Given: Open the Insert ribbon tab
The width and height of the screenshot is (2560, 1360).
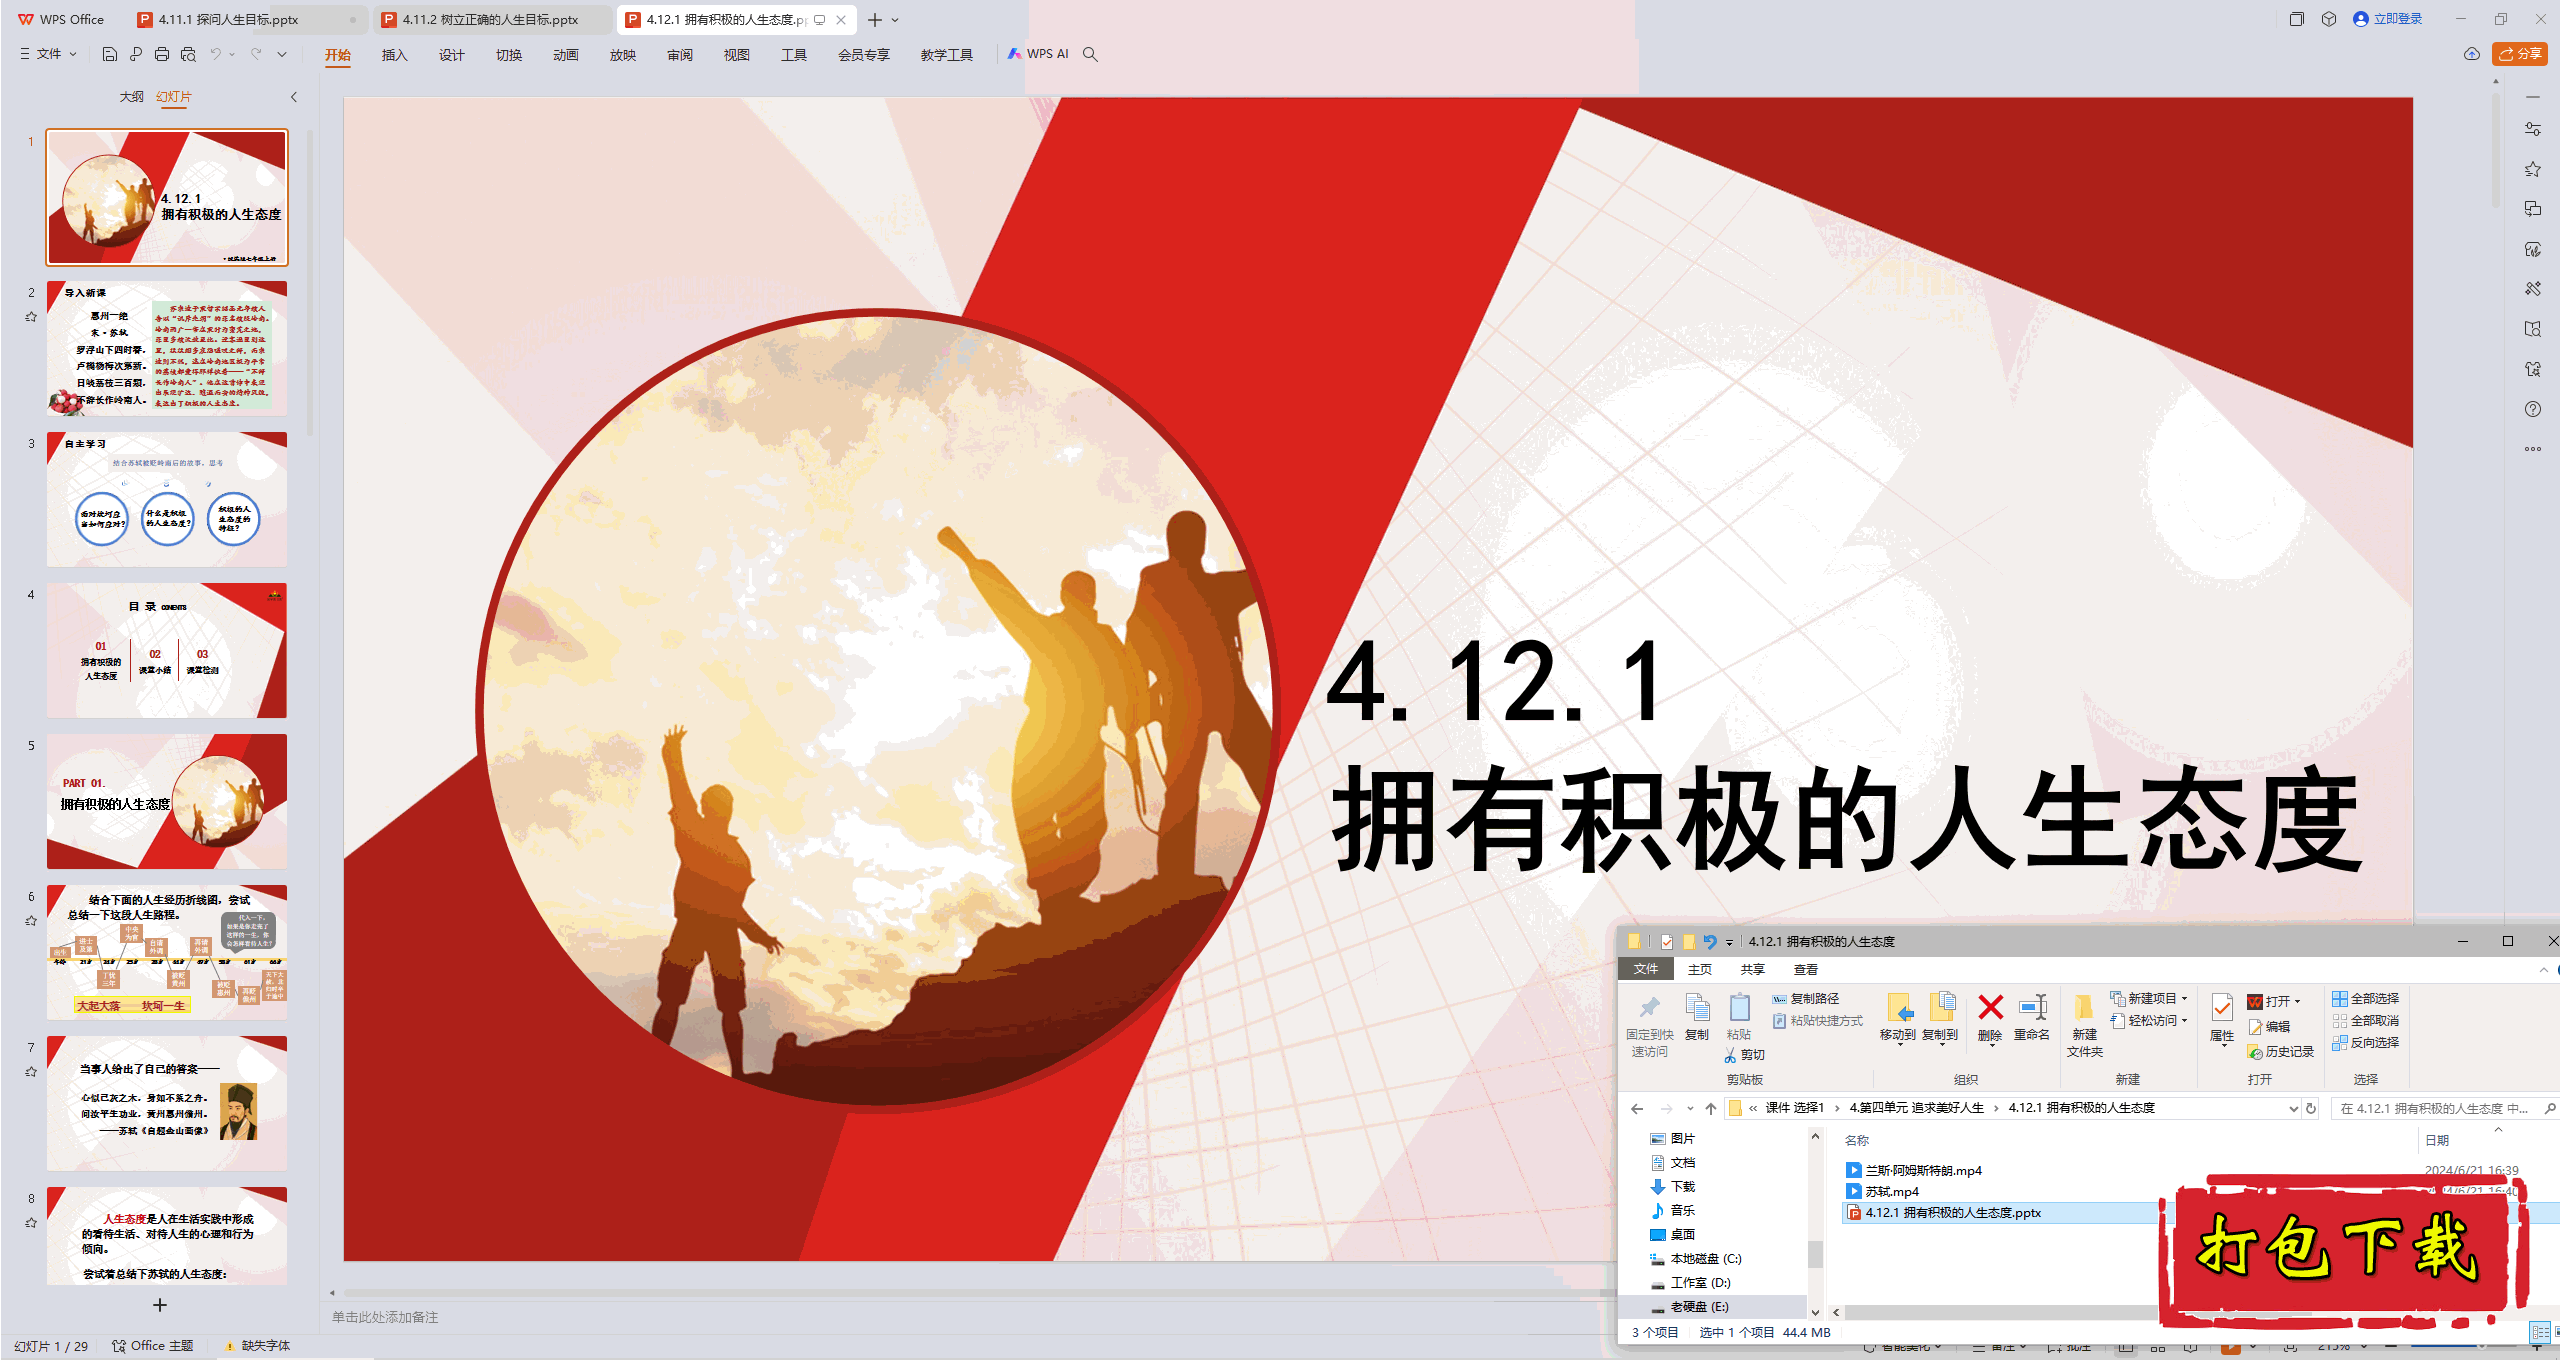Looking at the screenshot, I should [x=395, y=55].
